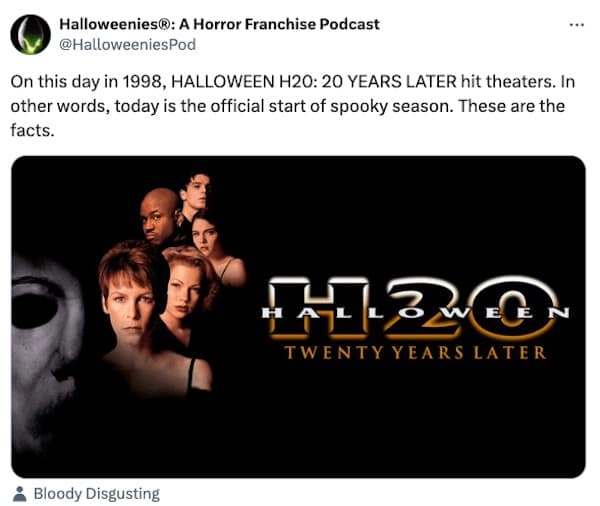Click the person icon beside Bloody Disgusting
Viewport: 600px width, 506px height.
[x=20, y=494]
